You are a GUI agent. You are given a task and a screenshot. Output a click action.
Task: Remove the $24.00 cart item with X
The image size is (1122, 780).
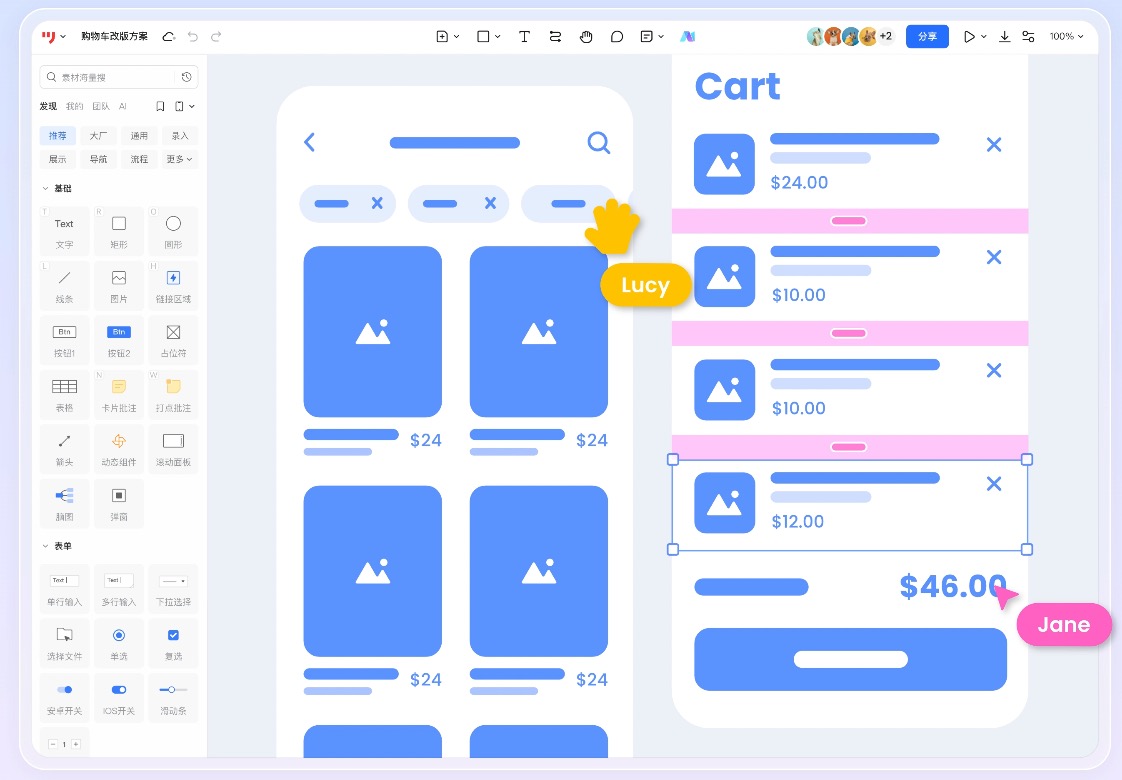click(x=994, y=145)
